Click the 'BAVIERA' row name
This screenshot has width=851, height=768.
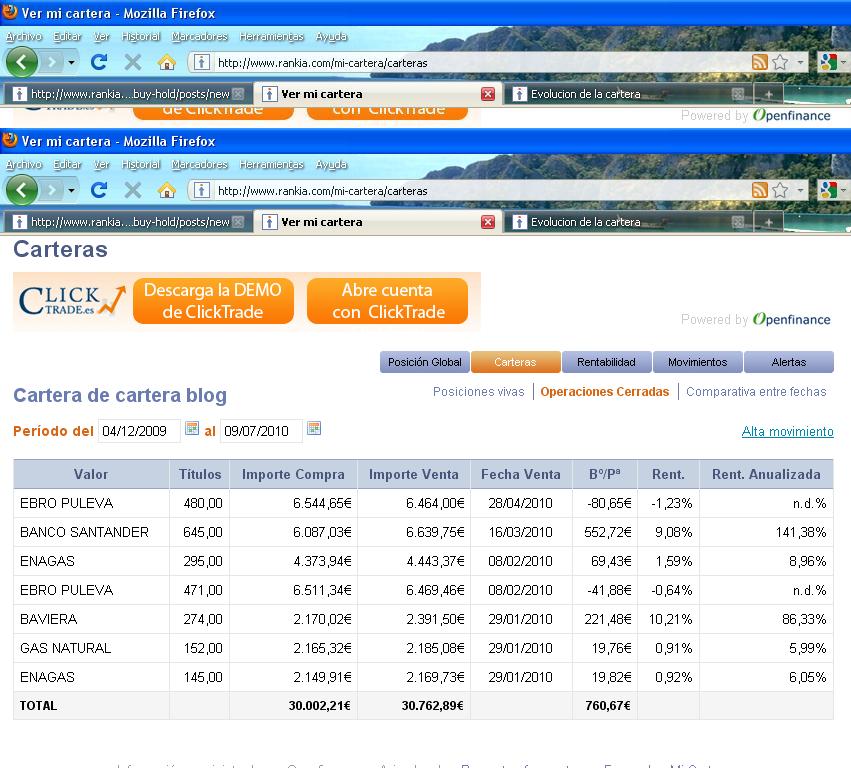pyautogui.click(x=48, y=619)
